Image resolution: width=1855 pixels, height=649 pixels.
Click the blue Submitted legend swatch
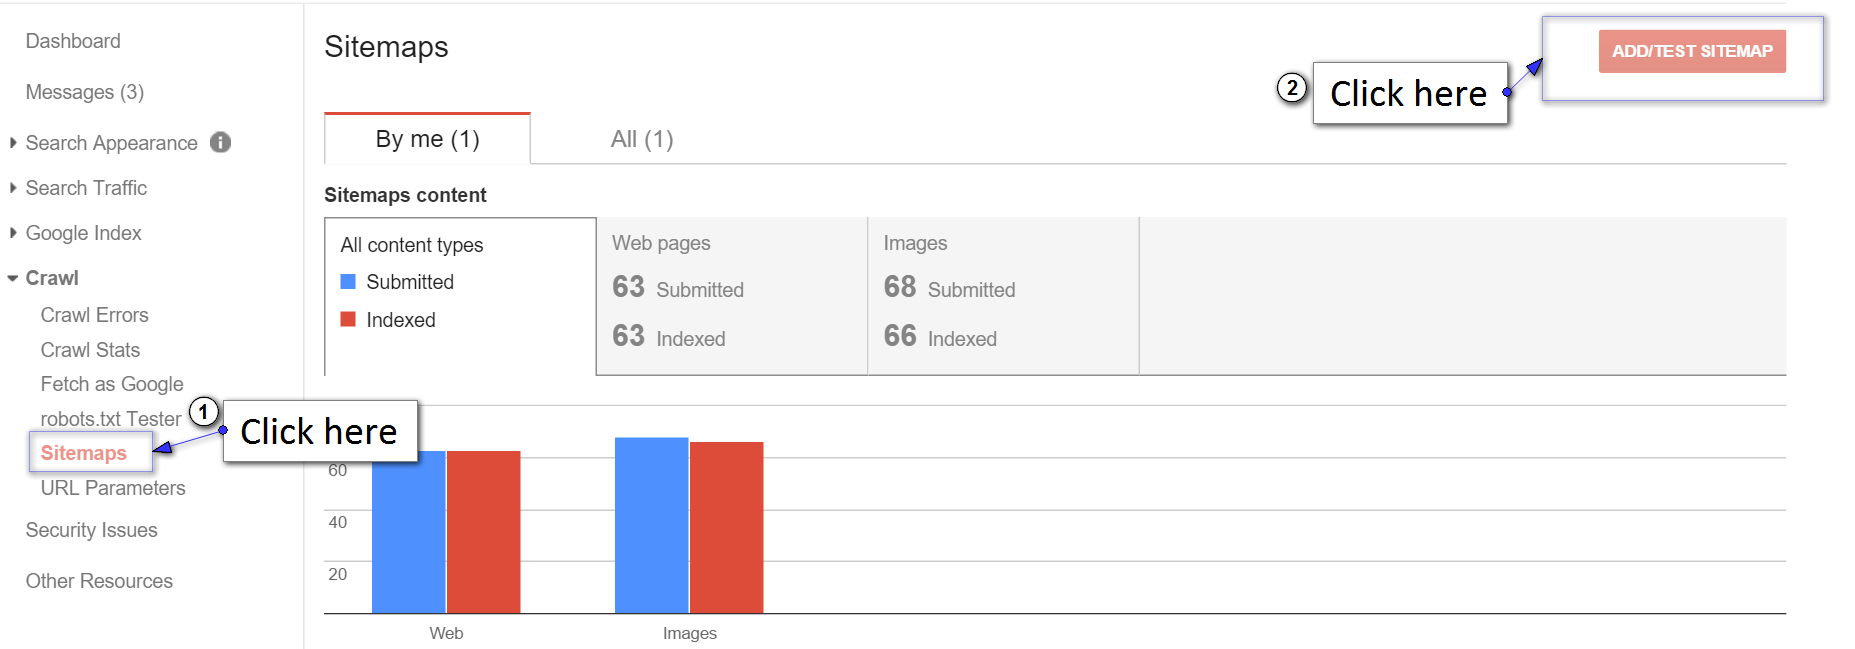click(x=348, y=282)
